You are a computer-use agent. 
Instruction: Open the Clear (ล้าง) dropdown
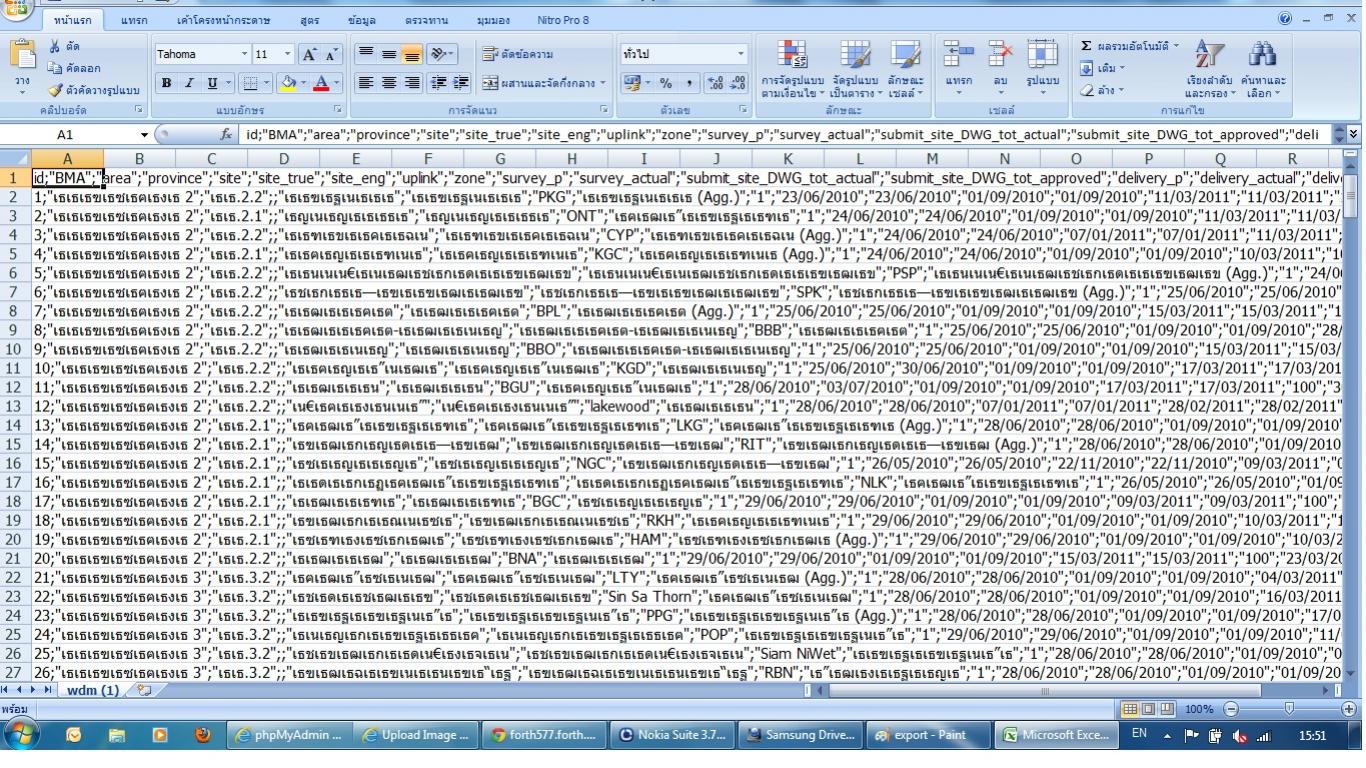click(x=1101, y=90)
